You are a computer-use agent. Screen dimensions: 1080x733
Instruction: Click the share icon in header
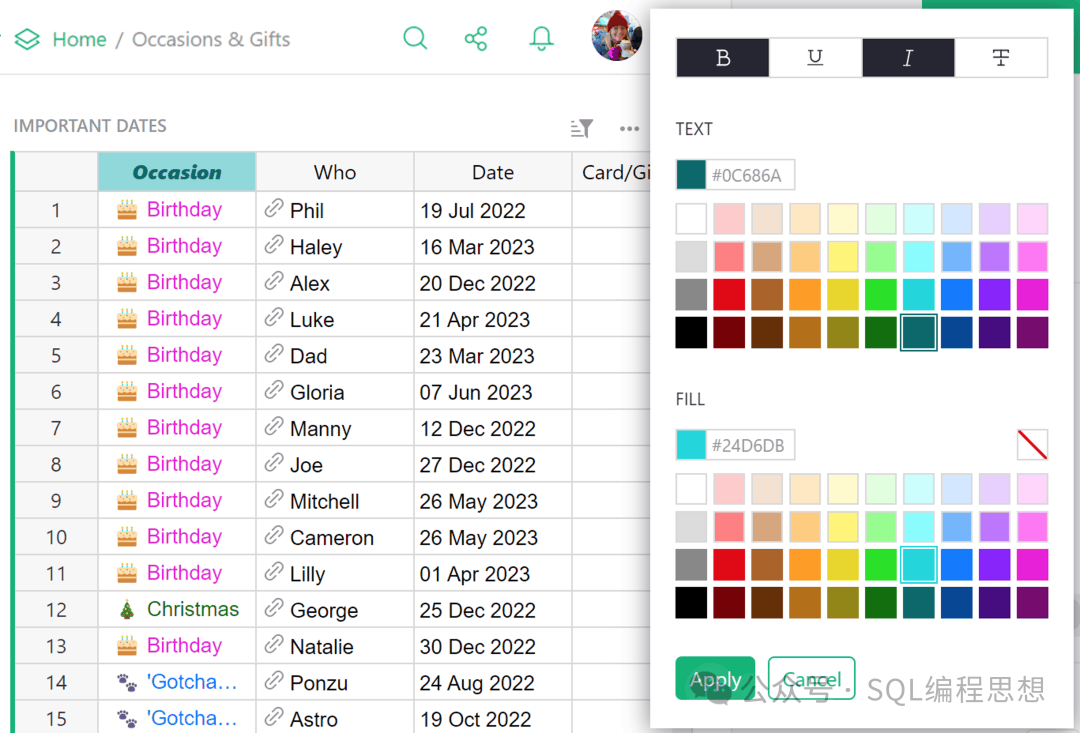[x=476, y=39]
